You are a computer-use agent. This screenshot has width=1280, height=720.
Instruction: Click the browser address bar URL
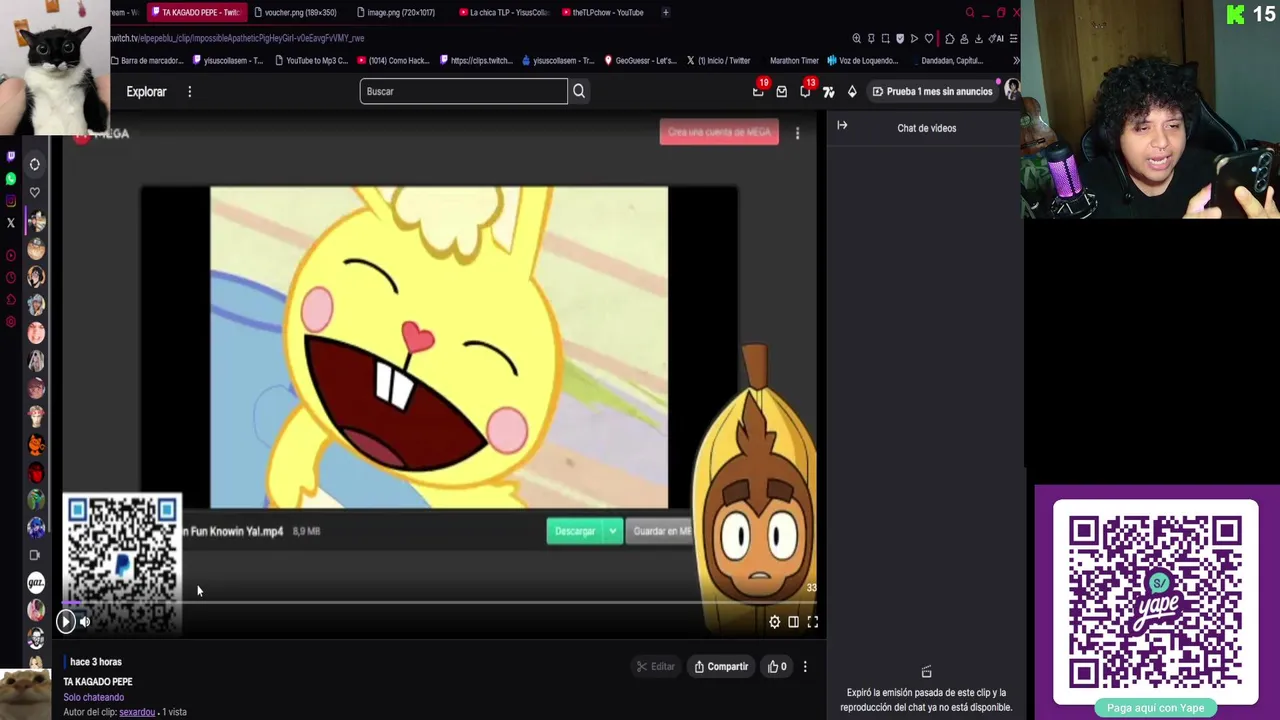coord(237,38)
